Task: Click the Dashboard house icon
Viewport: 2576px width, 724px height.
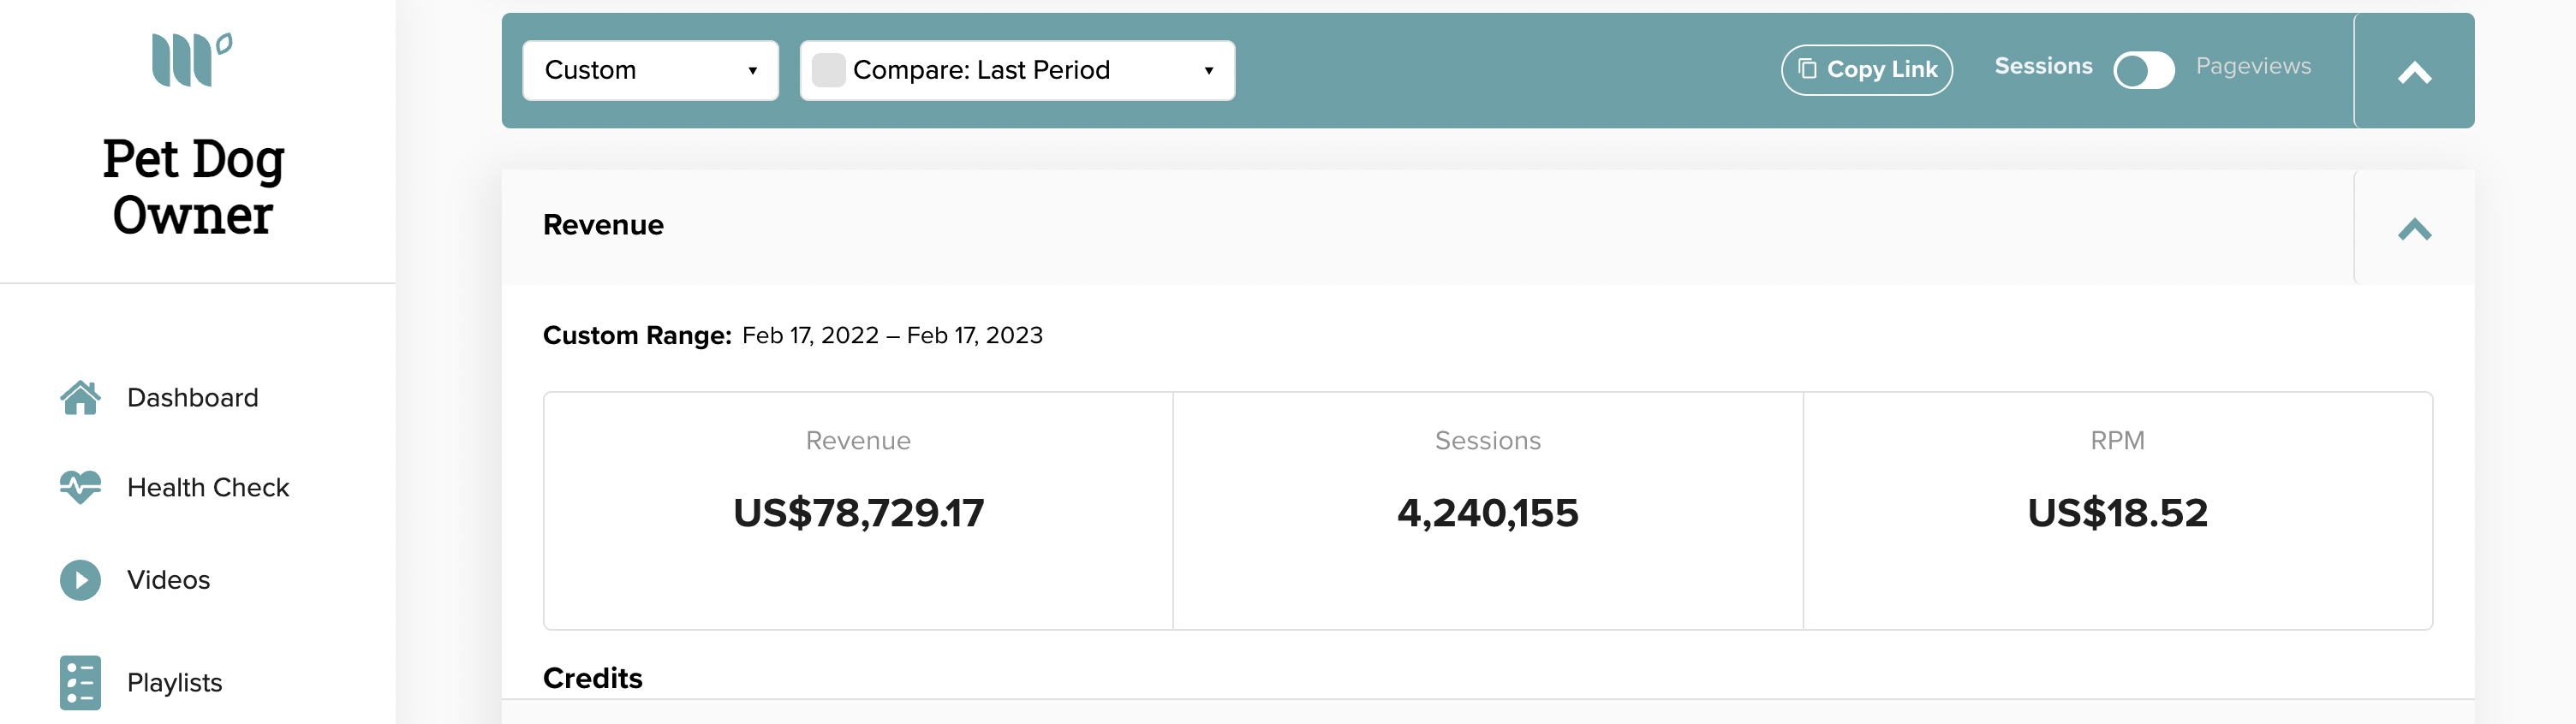Action: [80, 398]
